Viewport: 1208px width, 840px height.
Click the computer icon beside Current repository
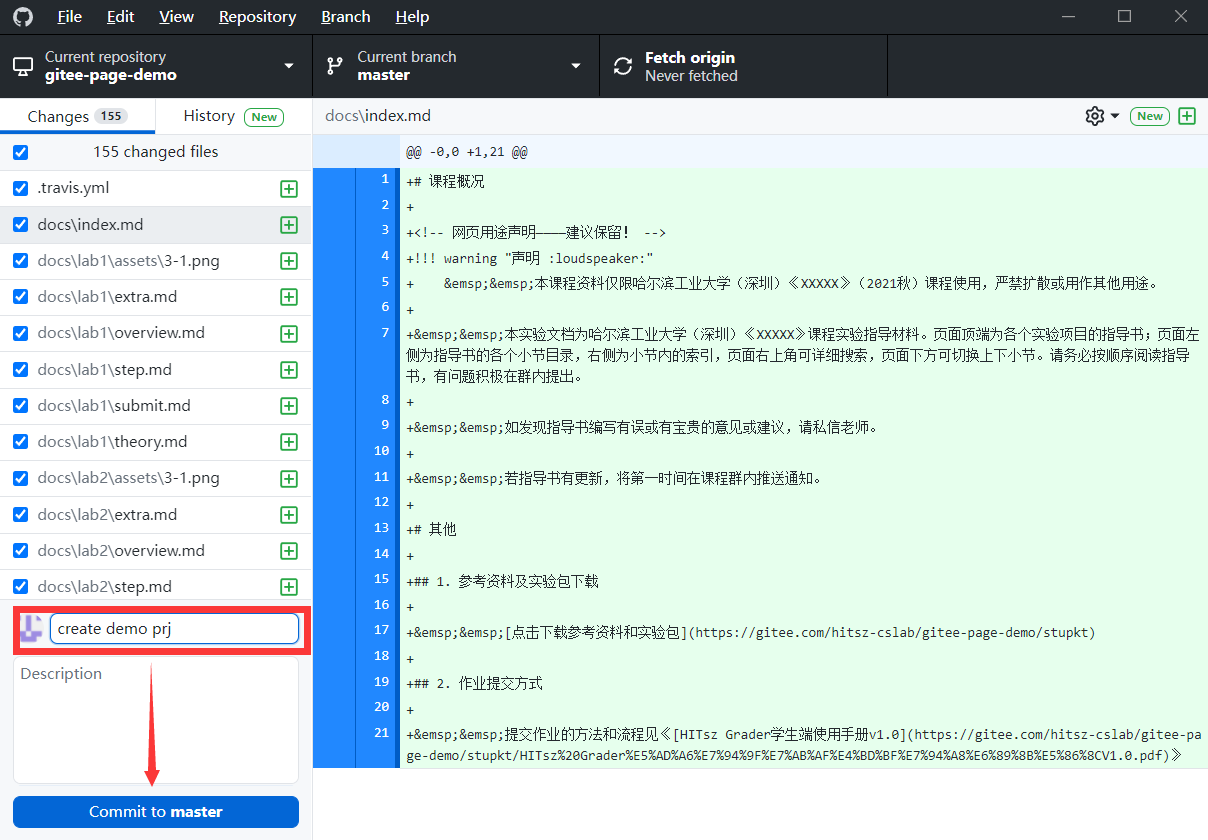(x=22, y=66)
